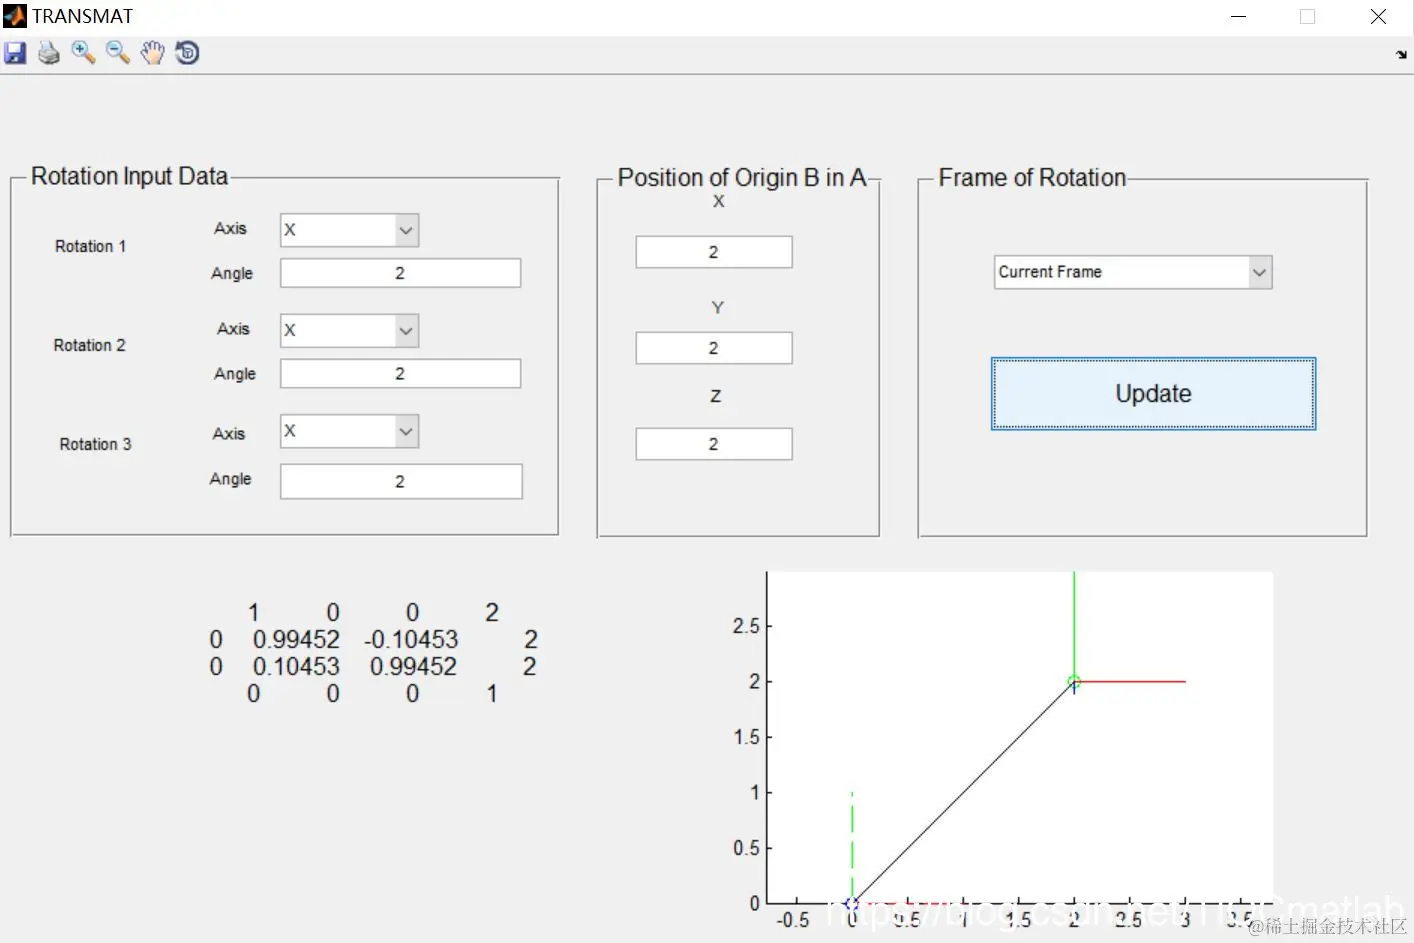Open Rotation 1 Axis dropdown
This screenshot has width=1414, height=943.
(x=349, y=230)
